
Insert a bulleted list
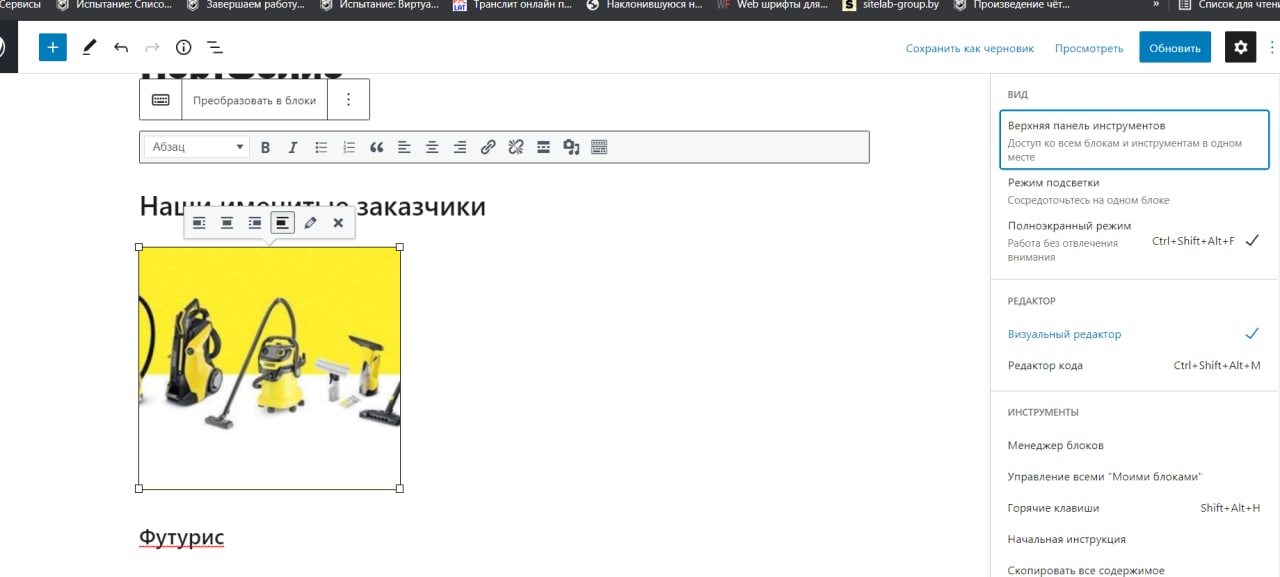[321, 147]
